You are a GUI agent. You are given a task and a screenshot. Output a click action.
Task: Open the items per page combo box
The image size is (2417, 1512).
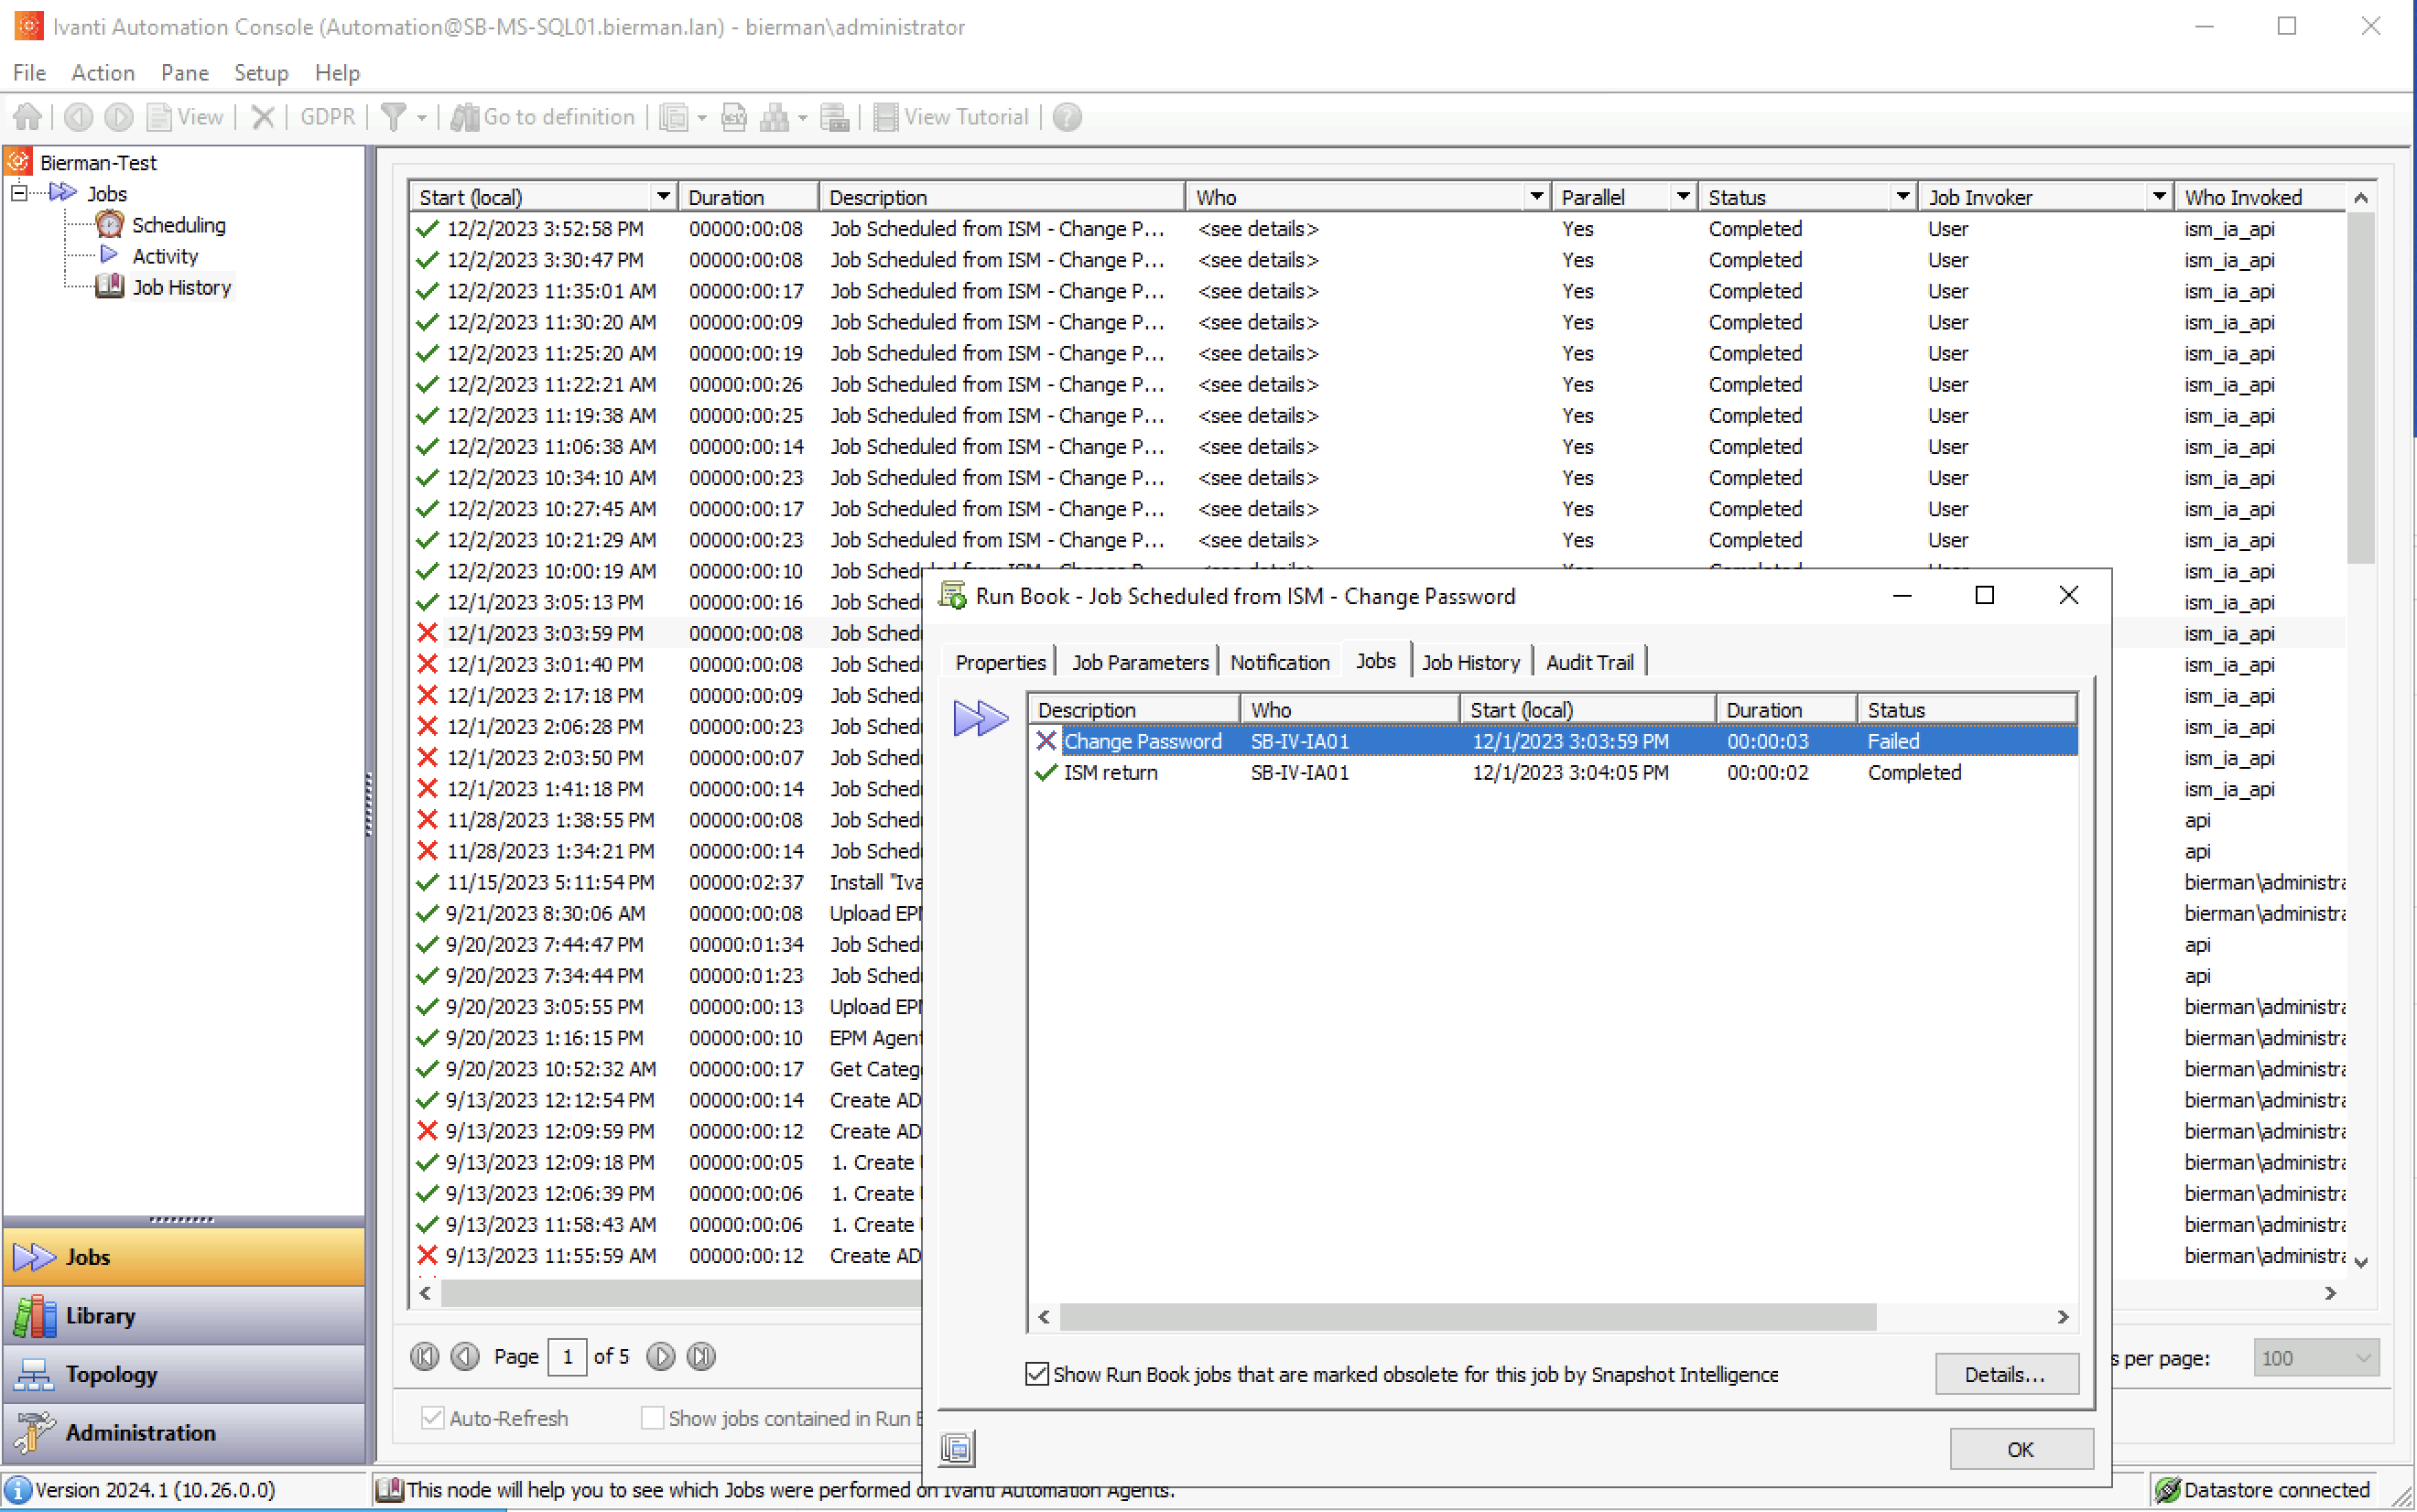[2315, 1358]
